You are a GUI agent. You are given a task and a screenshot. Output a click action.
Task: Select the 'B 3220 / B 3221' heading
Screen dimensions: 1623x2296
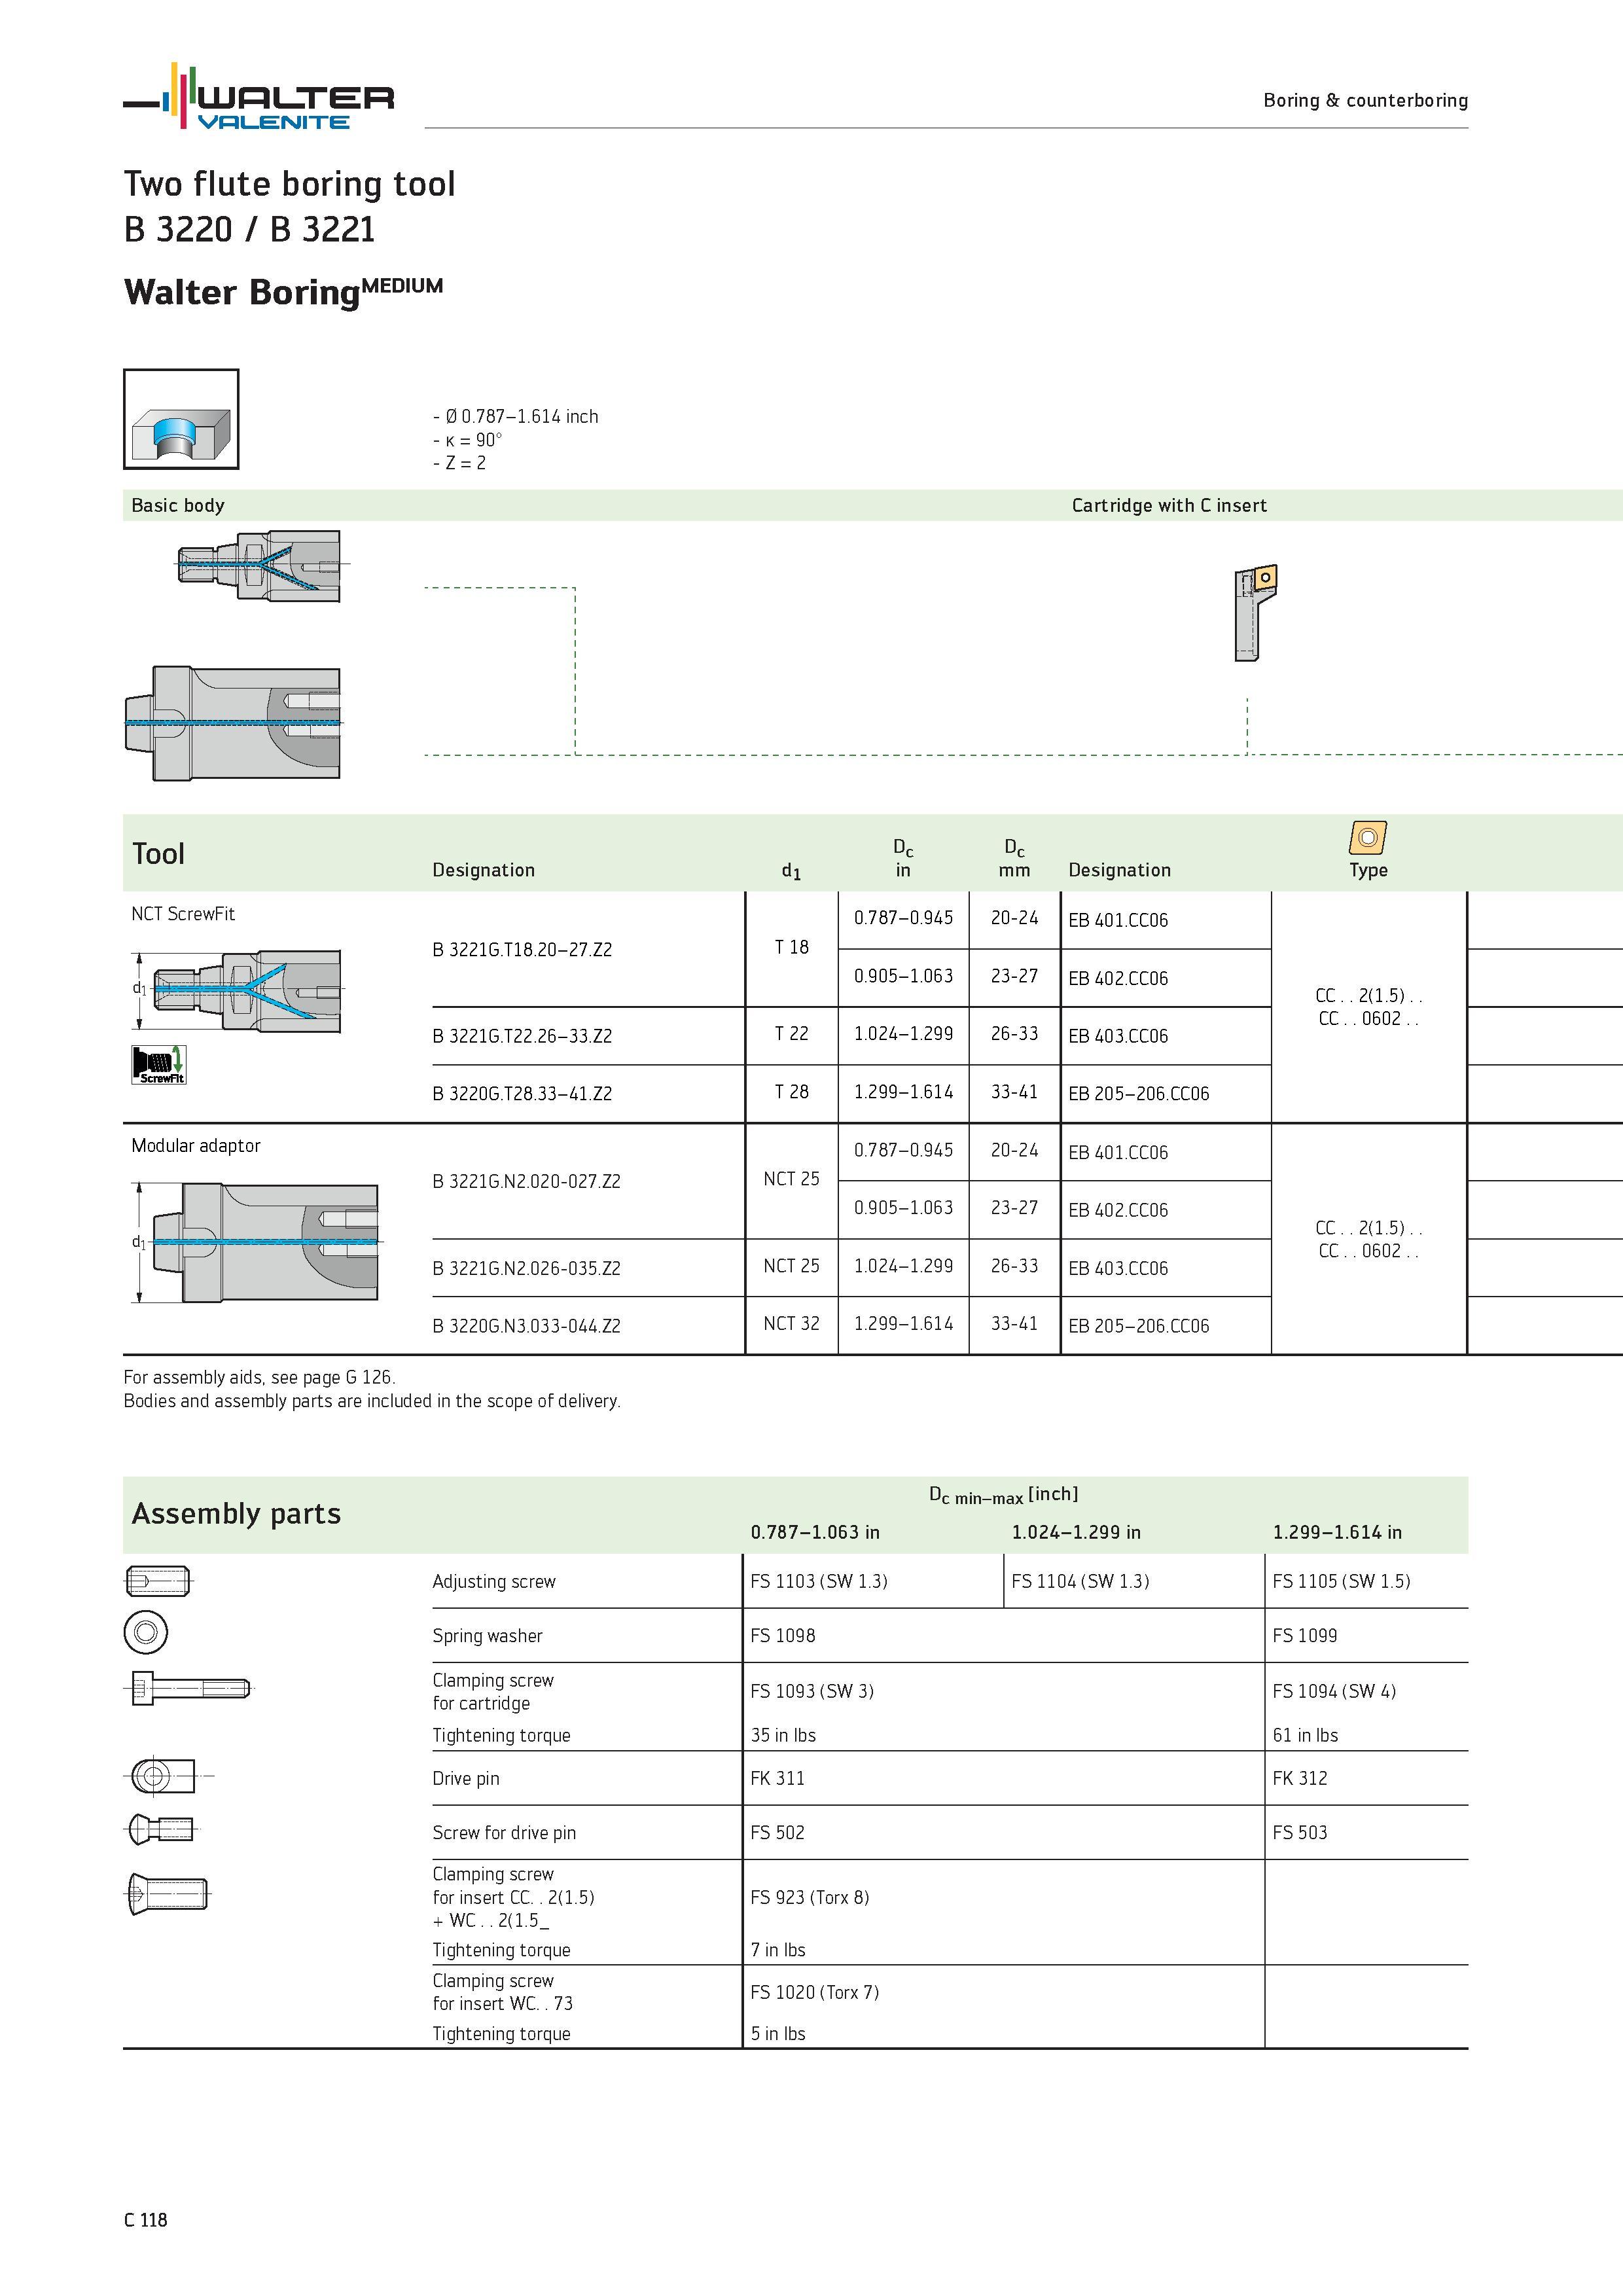[x=249, y=229]
